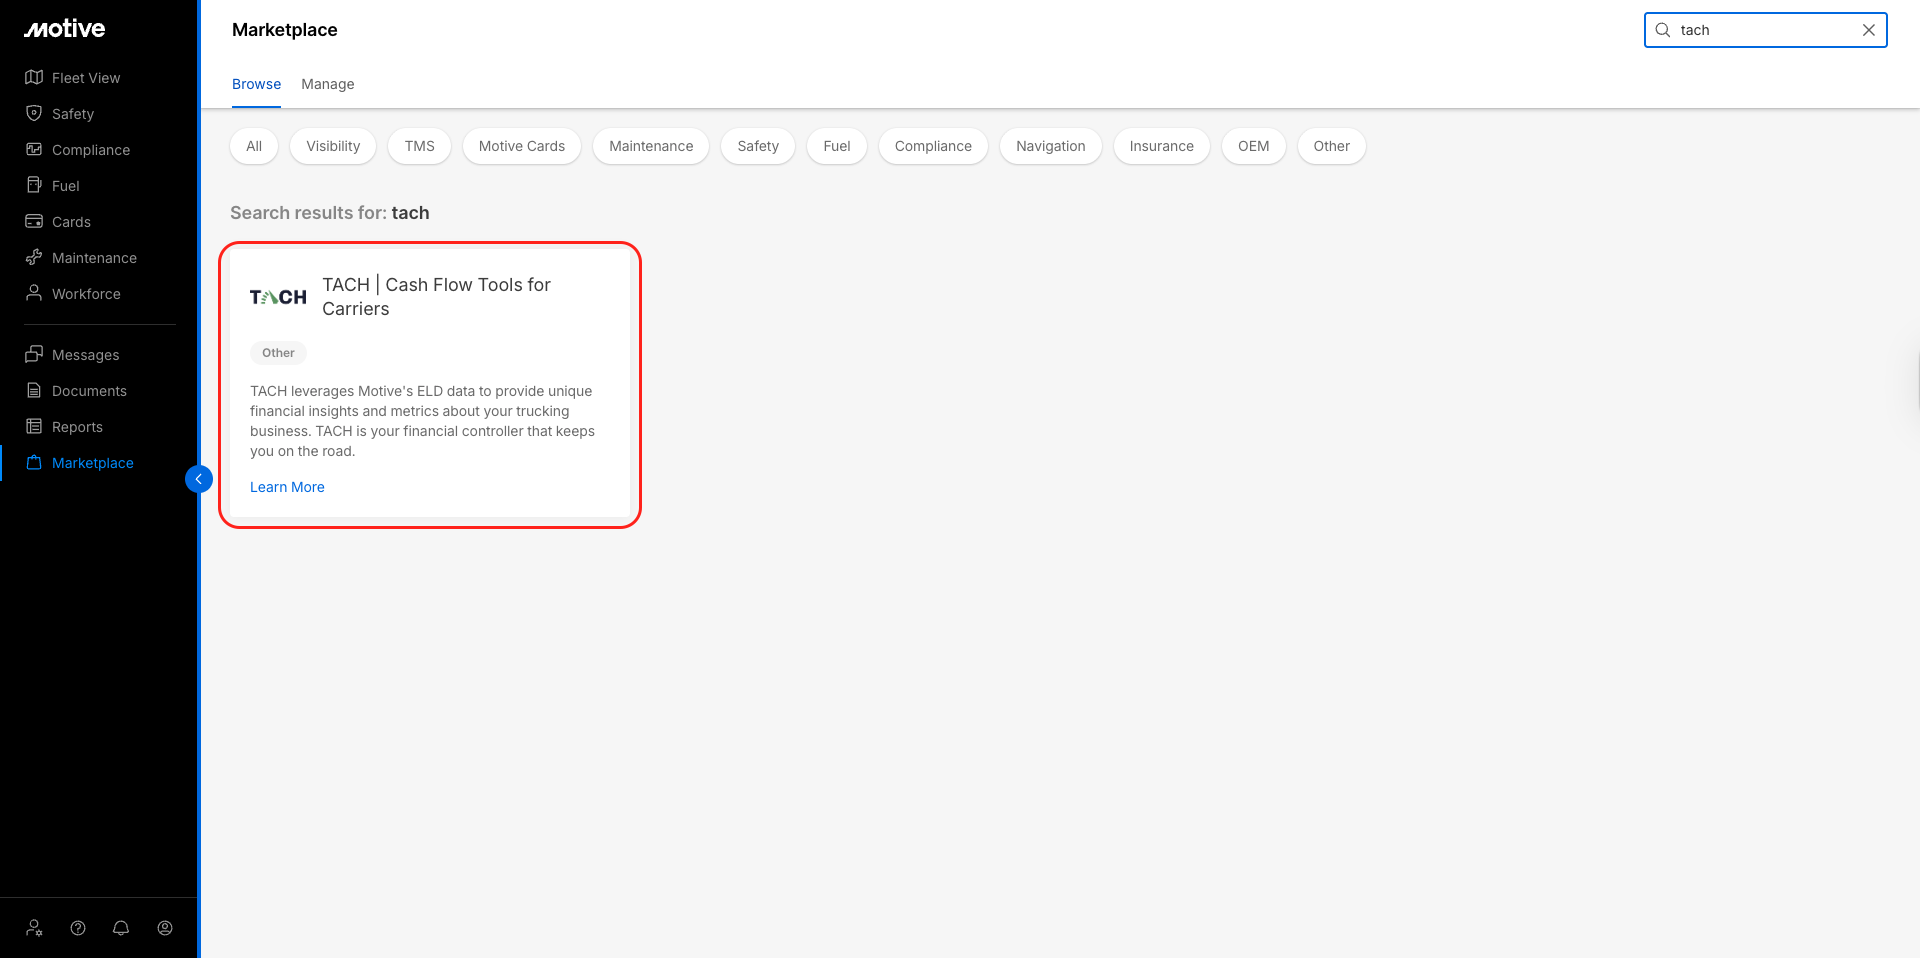This screenshot has width=1920, height=958.
Task: Navigate to Fuel in the sidebar
Action: coord(66,186)
